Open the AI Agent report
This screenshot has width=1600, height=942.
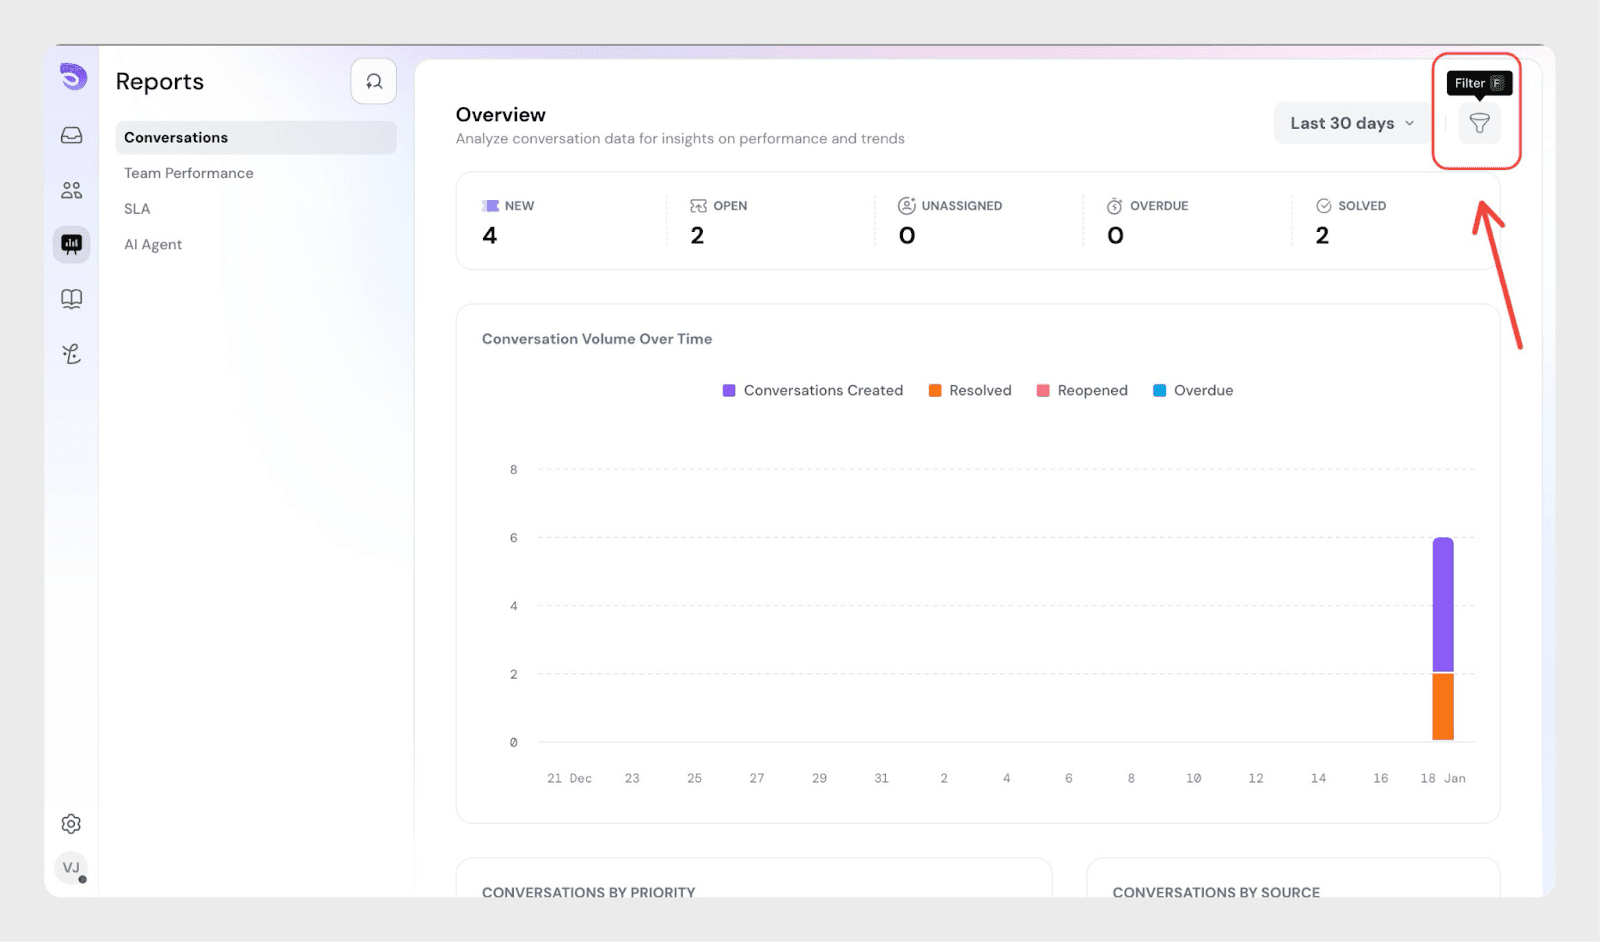pyautogui.click(x=153, y=245)
